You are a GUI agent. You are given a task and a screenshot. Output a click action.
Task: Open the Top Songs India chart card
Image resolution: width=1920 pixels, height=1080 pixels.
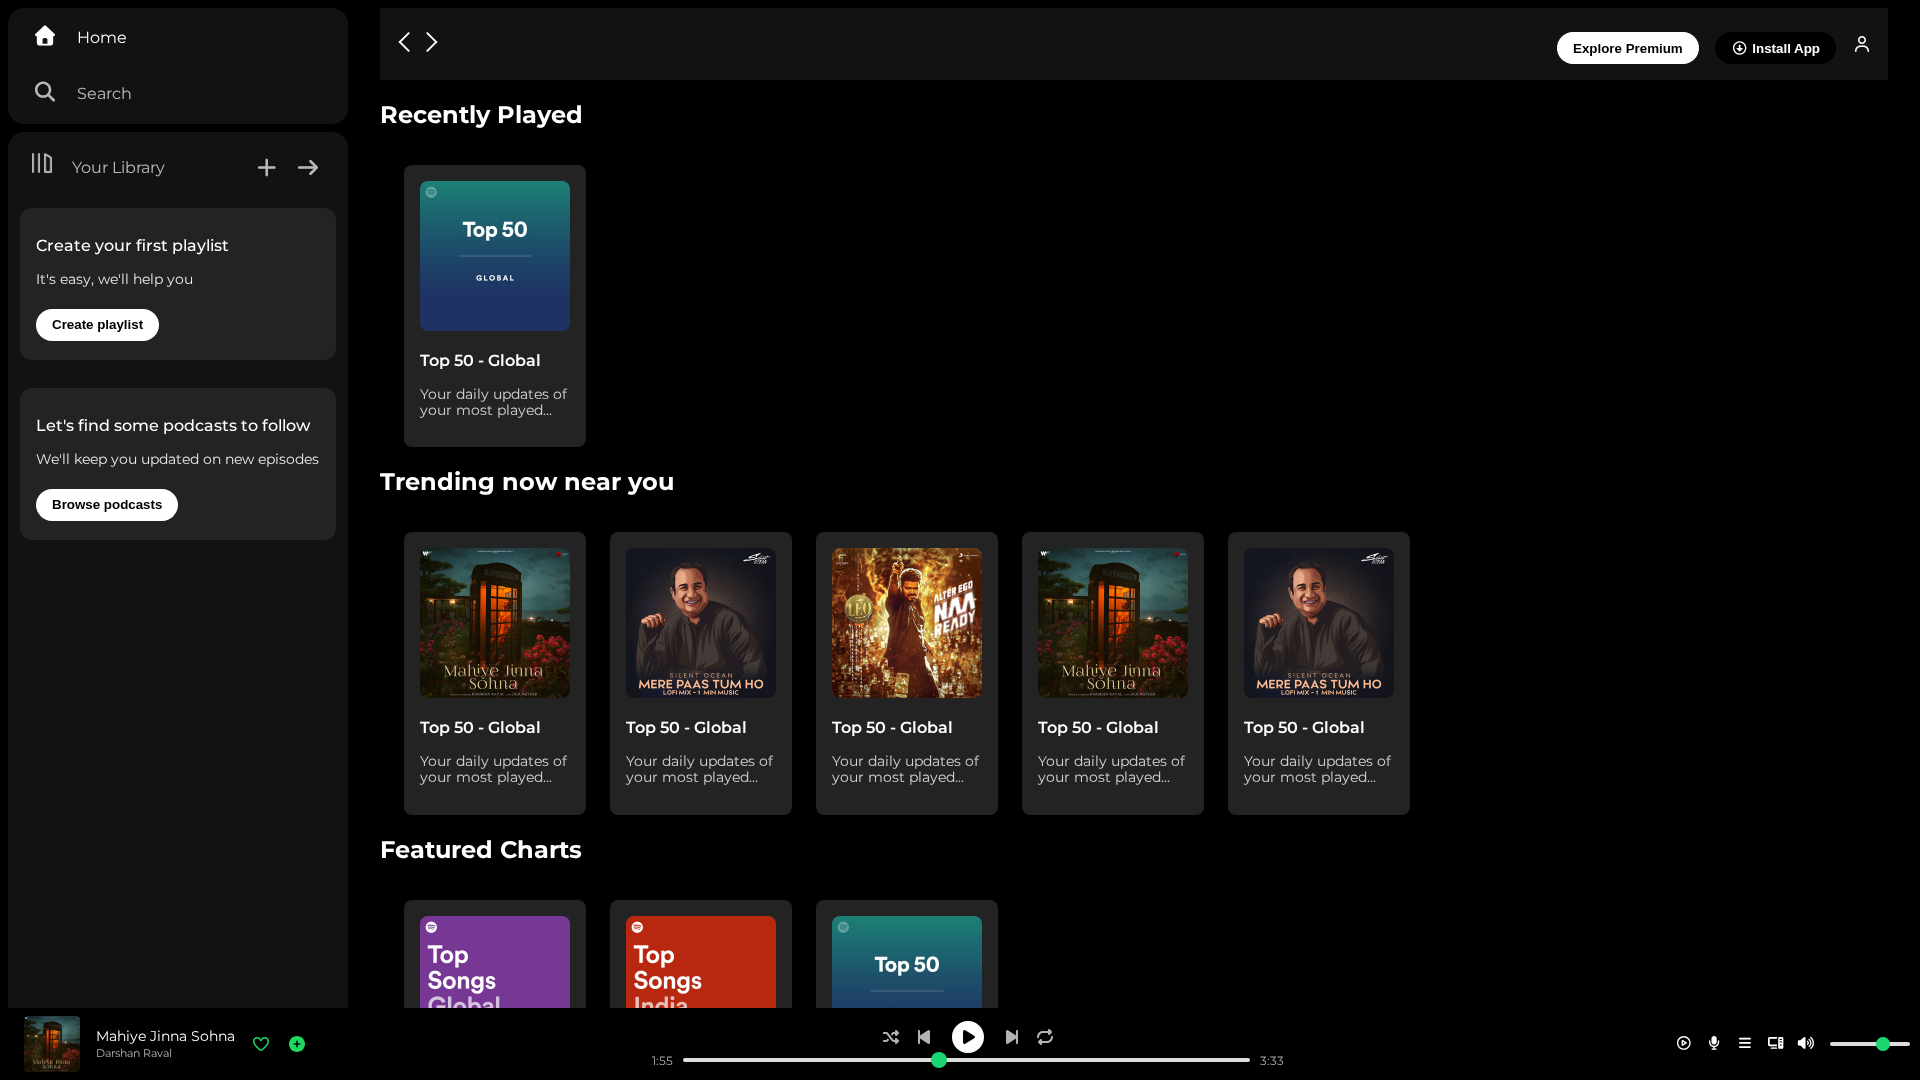point(701,955)
